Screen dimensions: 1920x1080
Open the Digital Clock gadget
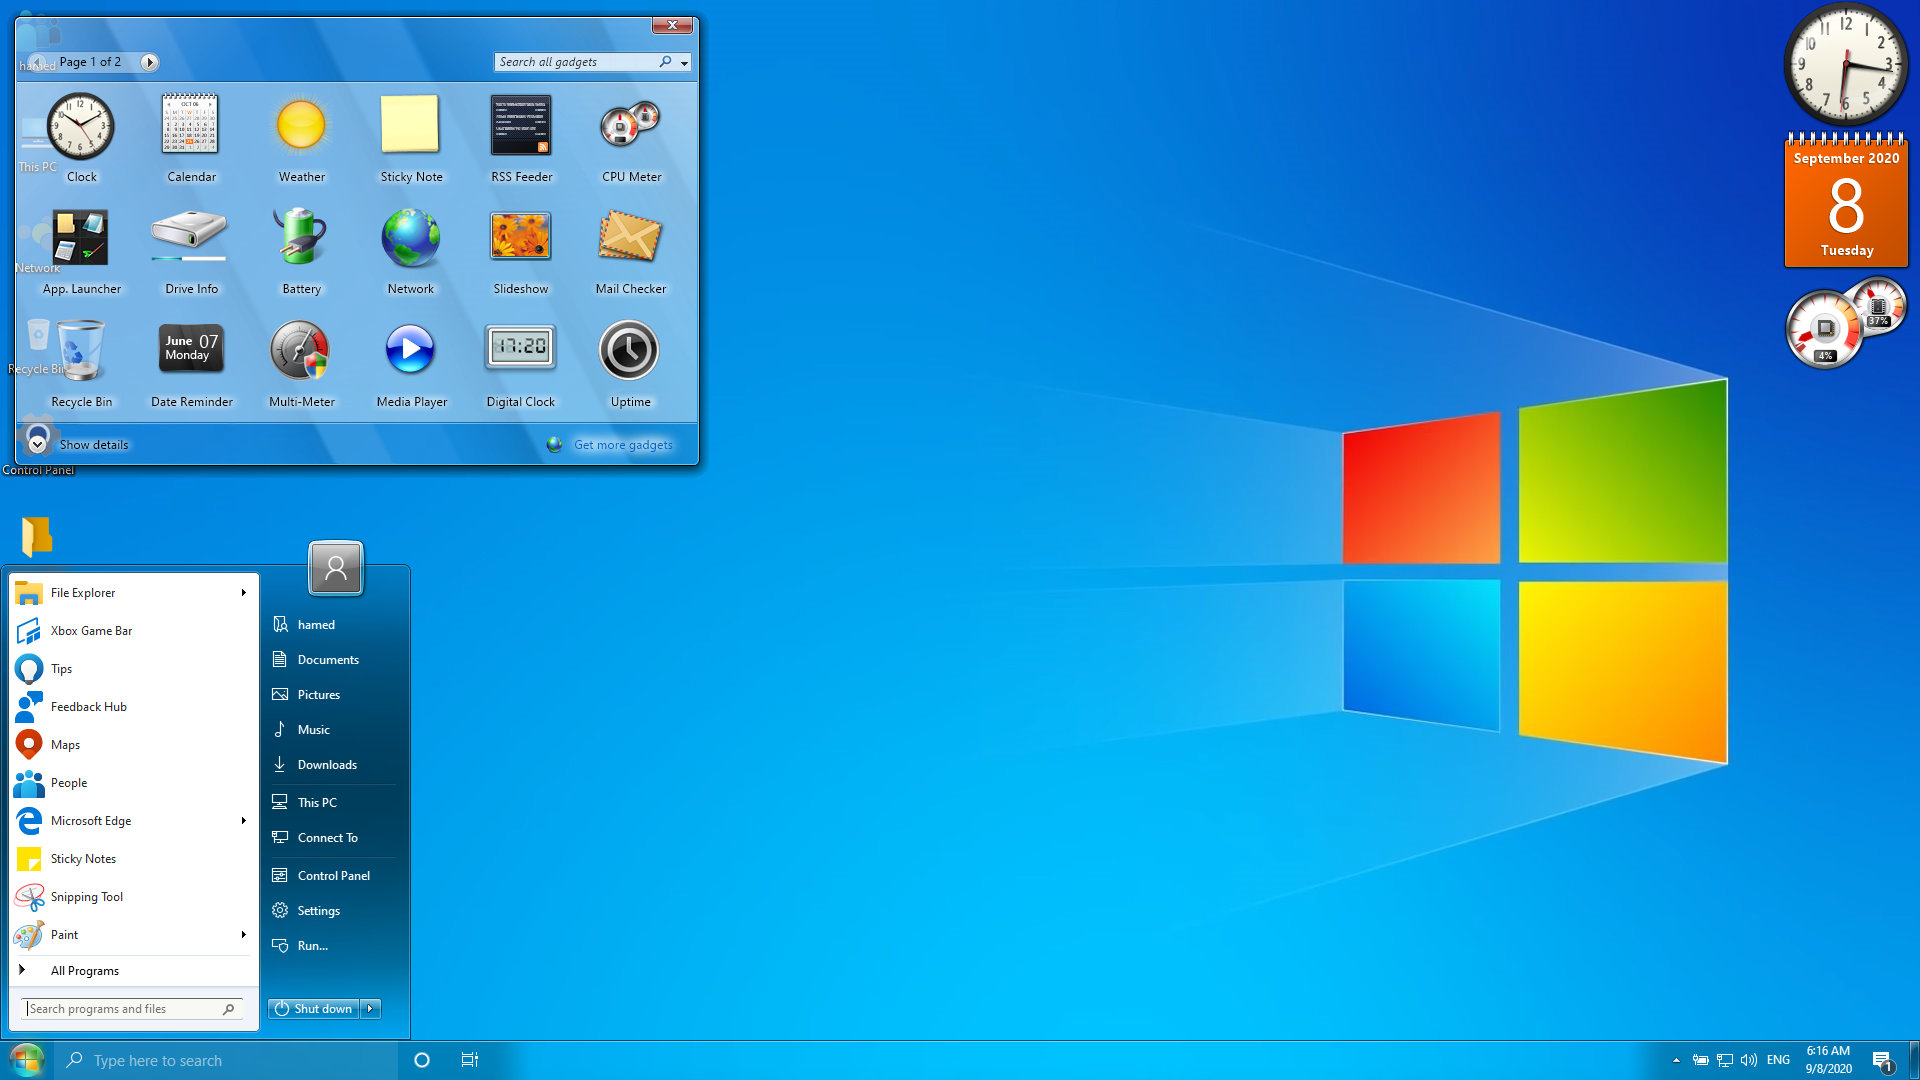coord(521,350)
